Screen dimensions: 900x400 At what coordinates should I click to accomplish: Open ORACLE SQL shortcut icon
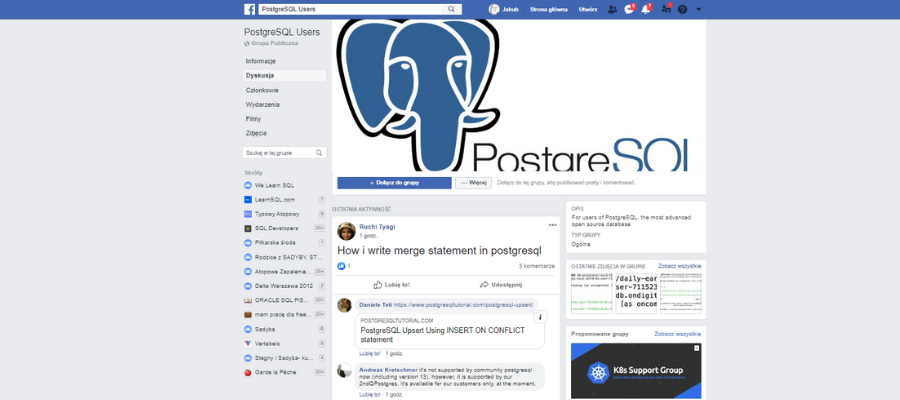[x=248, y=300]
